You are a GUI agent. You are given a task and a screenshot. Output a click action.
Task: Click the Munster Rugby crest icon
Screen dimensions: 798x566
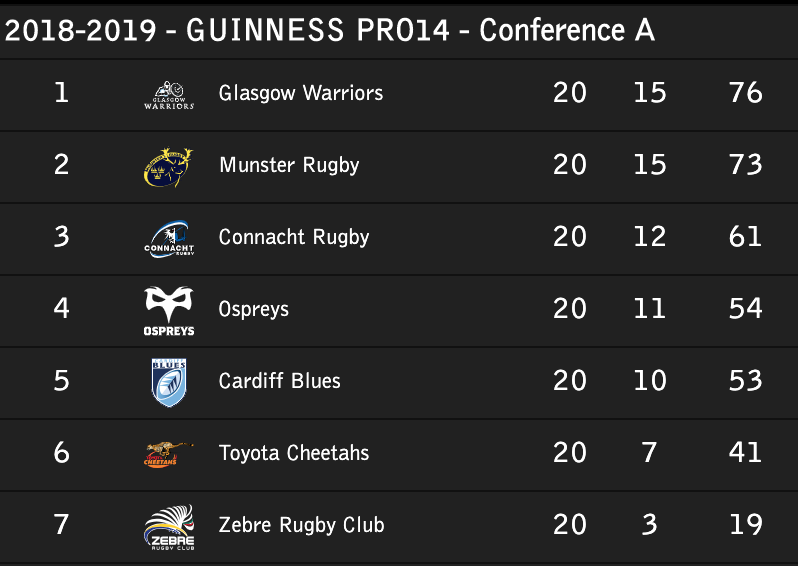click(x=168, y=166)
